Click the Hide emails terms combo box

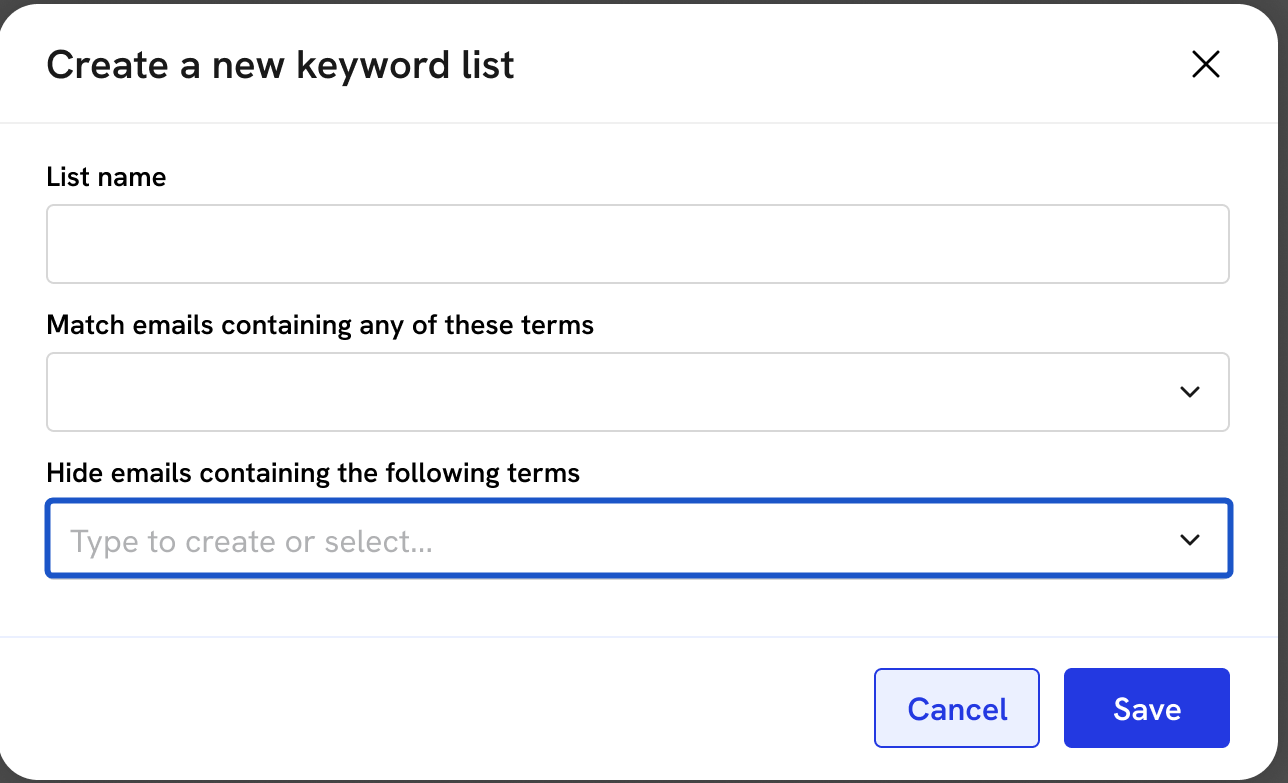610,540
